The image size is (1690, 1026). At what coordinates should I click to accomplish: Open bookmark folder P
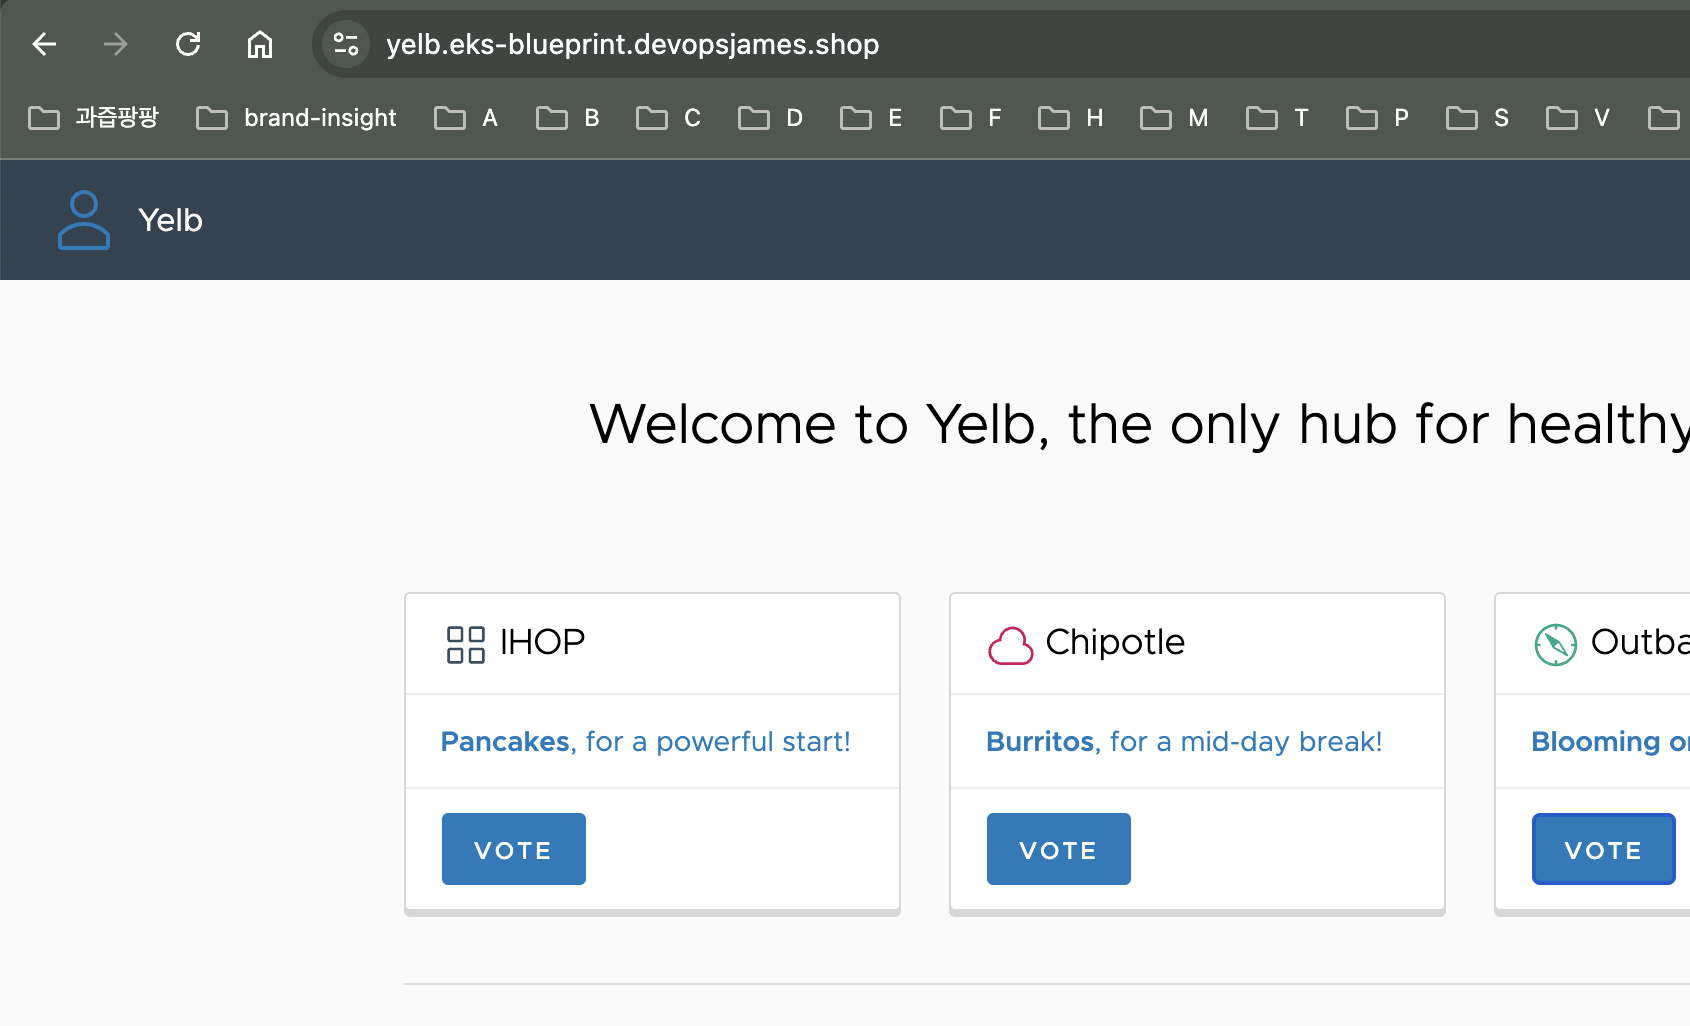(1378, 118)
